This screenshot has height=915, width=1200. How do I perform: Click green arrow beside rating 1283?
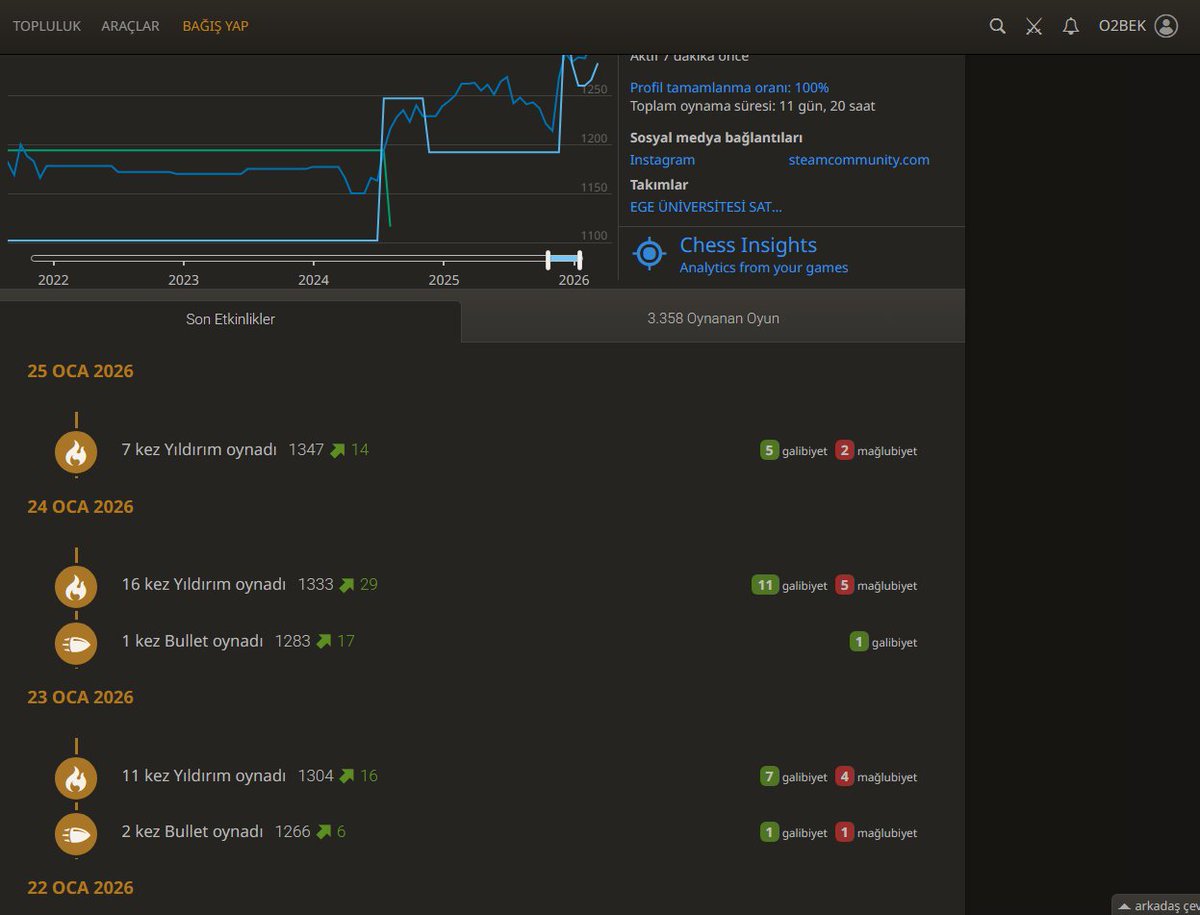(324, 641)
